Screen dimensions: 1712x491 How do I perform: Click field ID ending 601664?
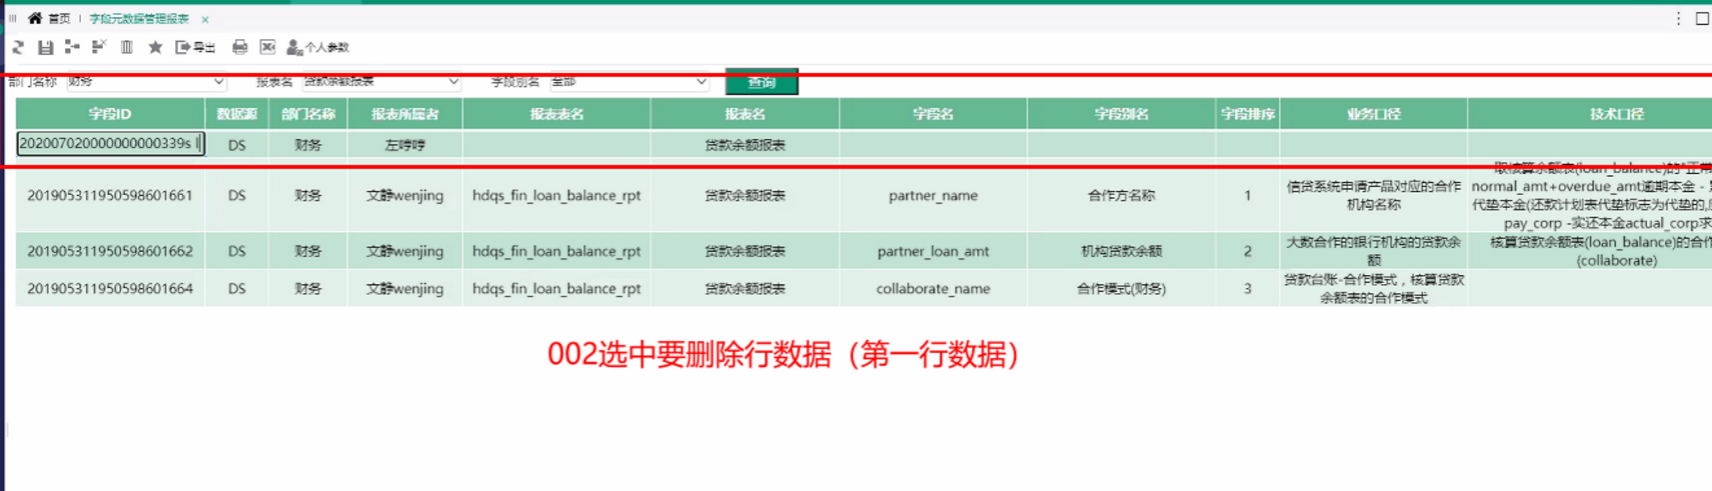click(x=110, y=289)
